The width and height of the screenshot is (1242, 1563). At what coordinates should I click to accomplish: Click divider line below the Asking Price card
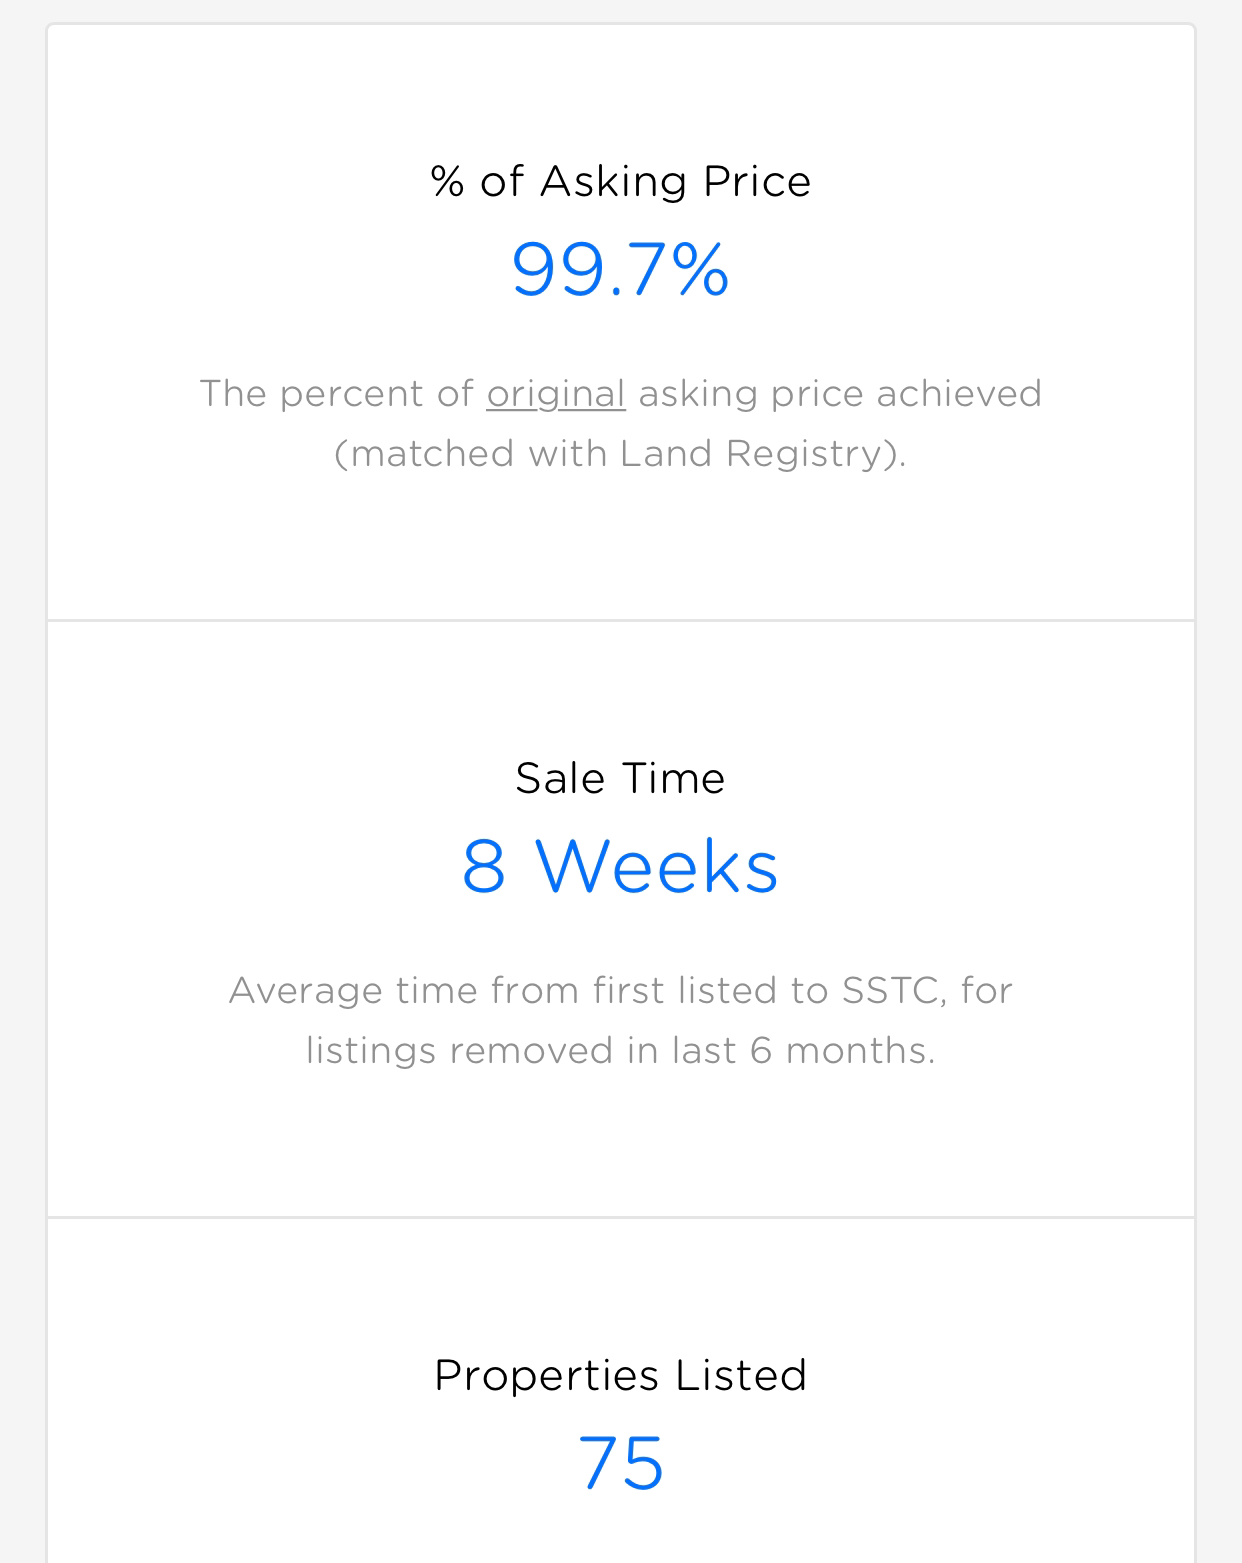coord(620,620)
